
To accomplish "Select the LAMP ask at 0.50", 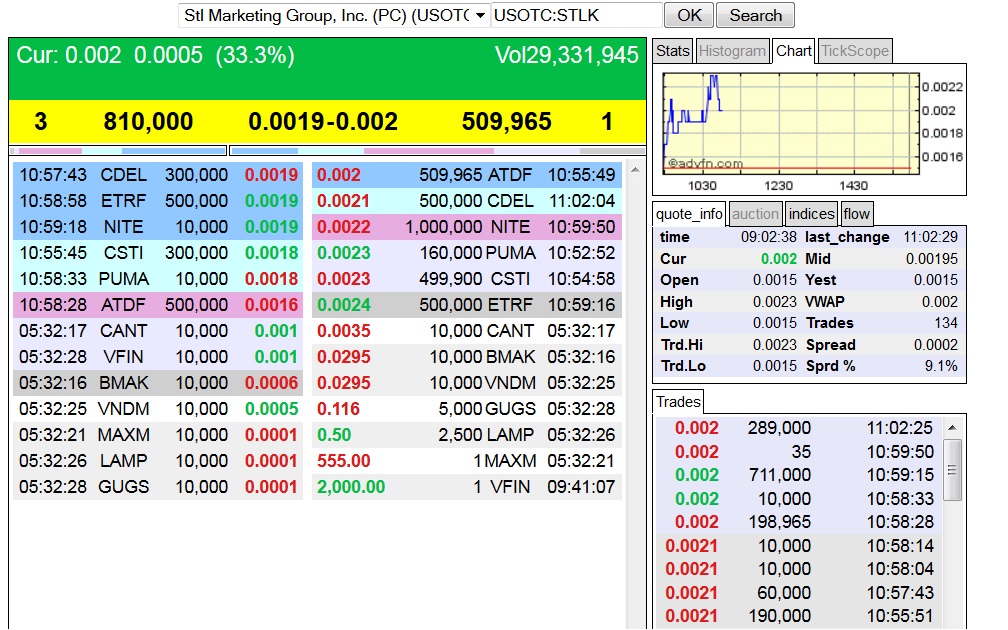I will (x=467, y=435).
